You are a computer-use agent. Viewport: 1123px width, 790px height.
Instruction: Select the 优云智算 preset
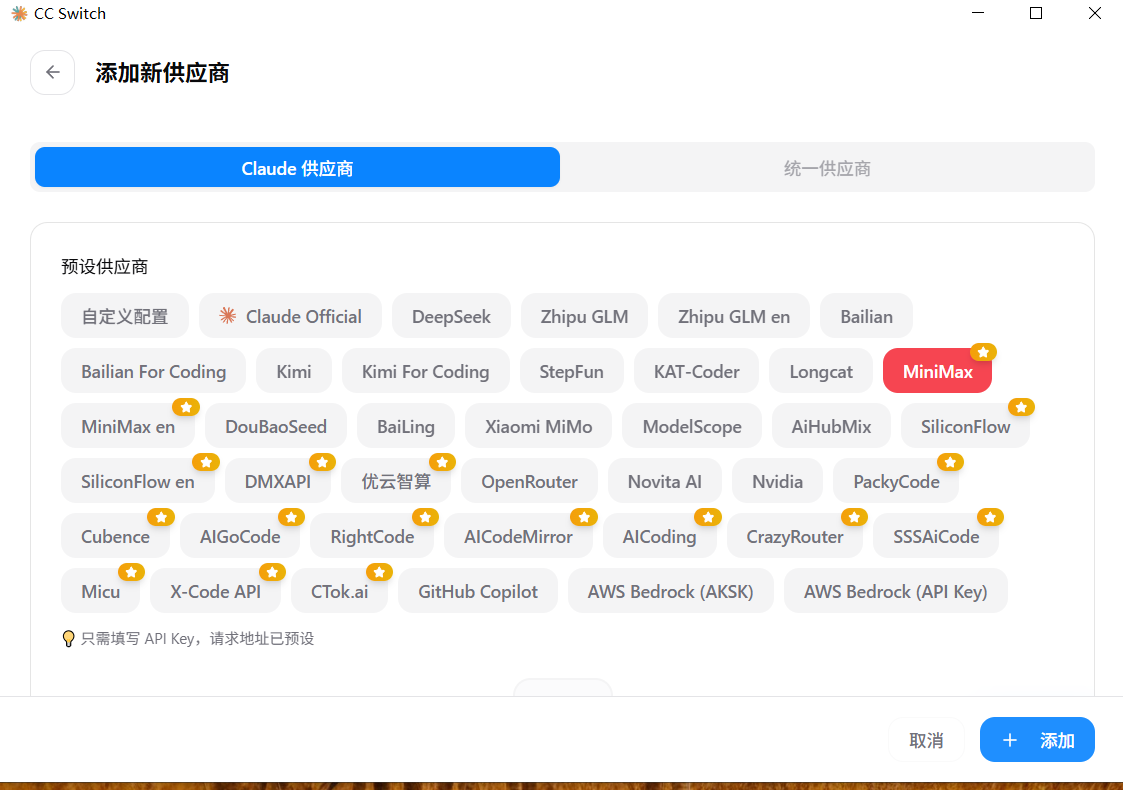(x=396, y=481)
